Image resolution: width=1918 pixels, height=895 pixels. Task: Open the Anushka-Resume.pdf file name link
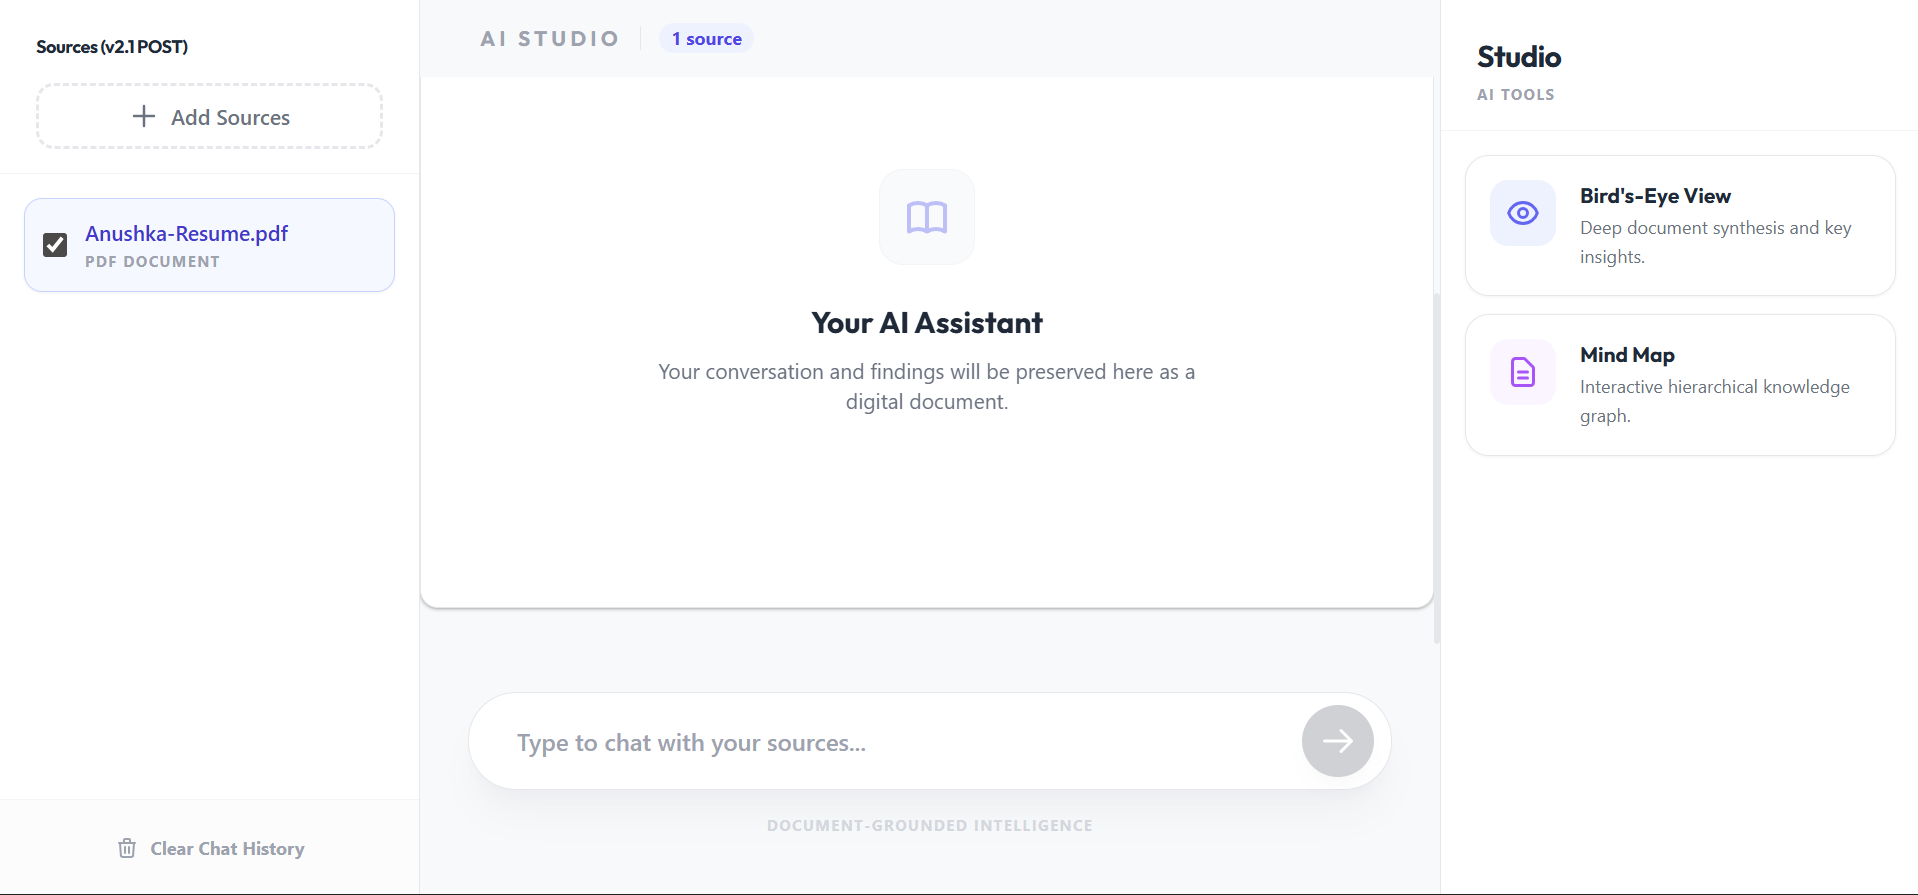tap(186, 233)
